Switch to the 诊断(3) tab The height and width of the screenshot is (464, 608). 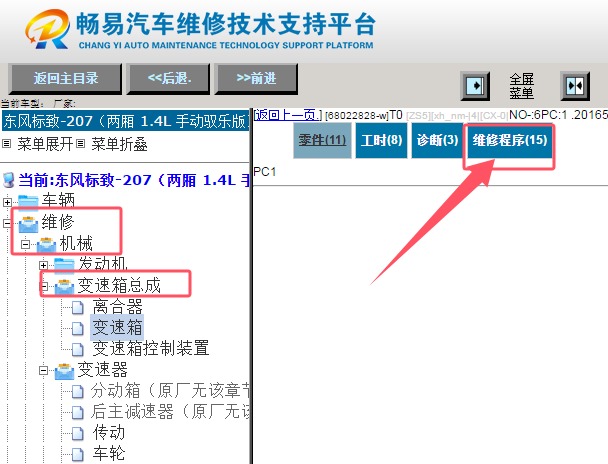coord(437,140)
